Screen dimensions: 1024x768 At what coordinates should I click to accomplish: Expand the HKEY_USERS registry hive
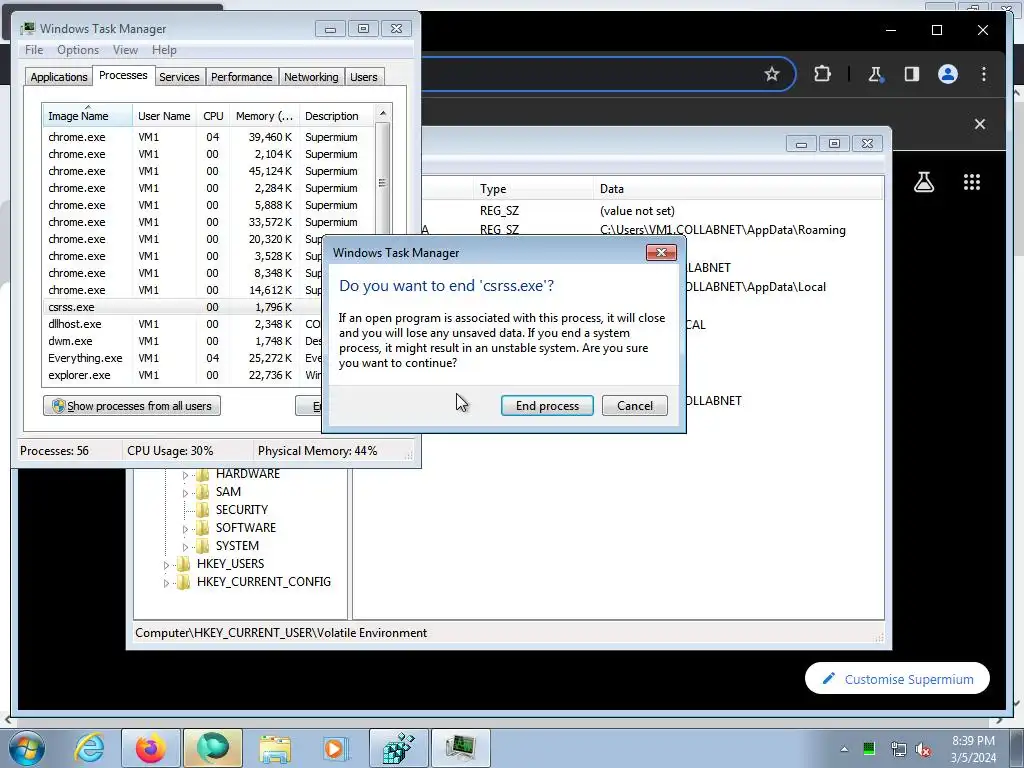click(x=167, y=564)
